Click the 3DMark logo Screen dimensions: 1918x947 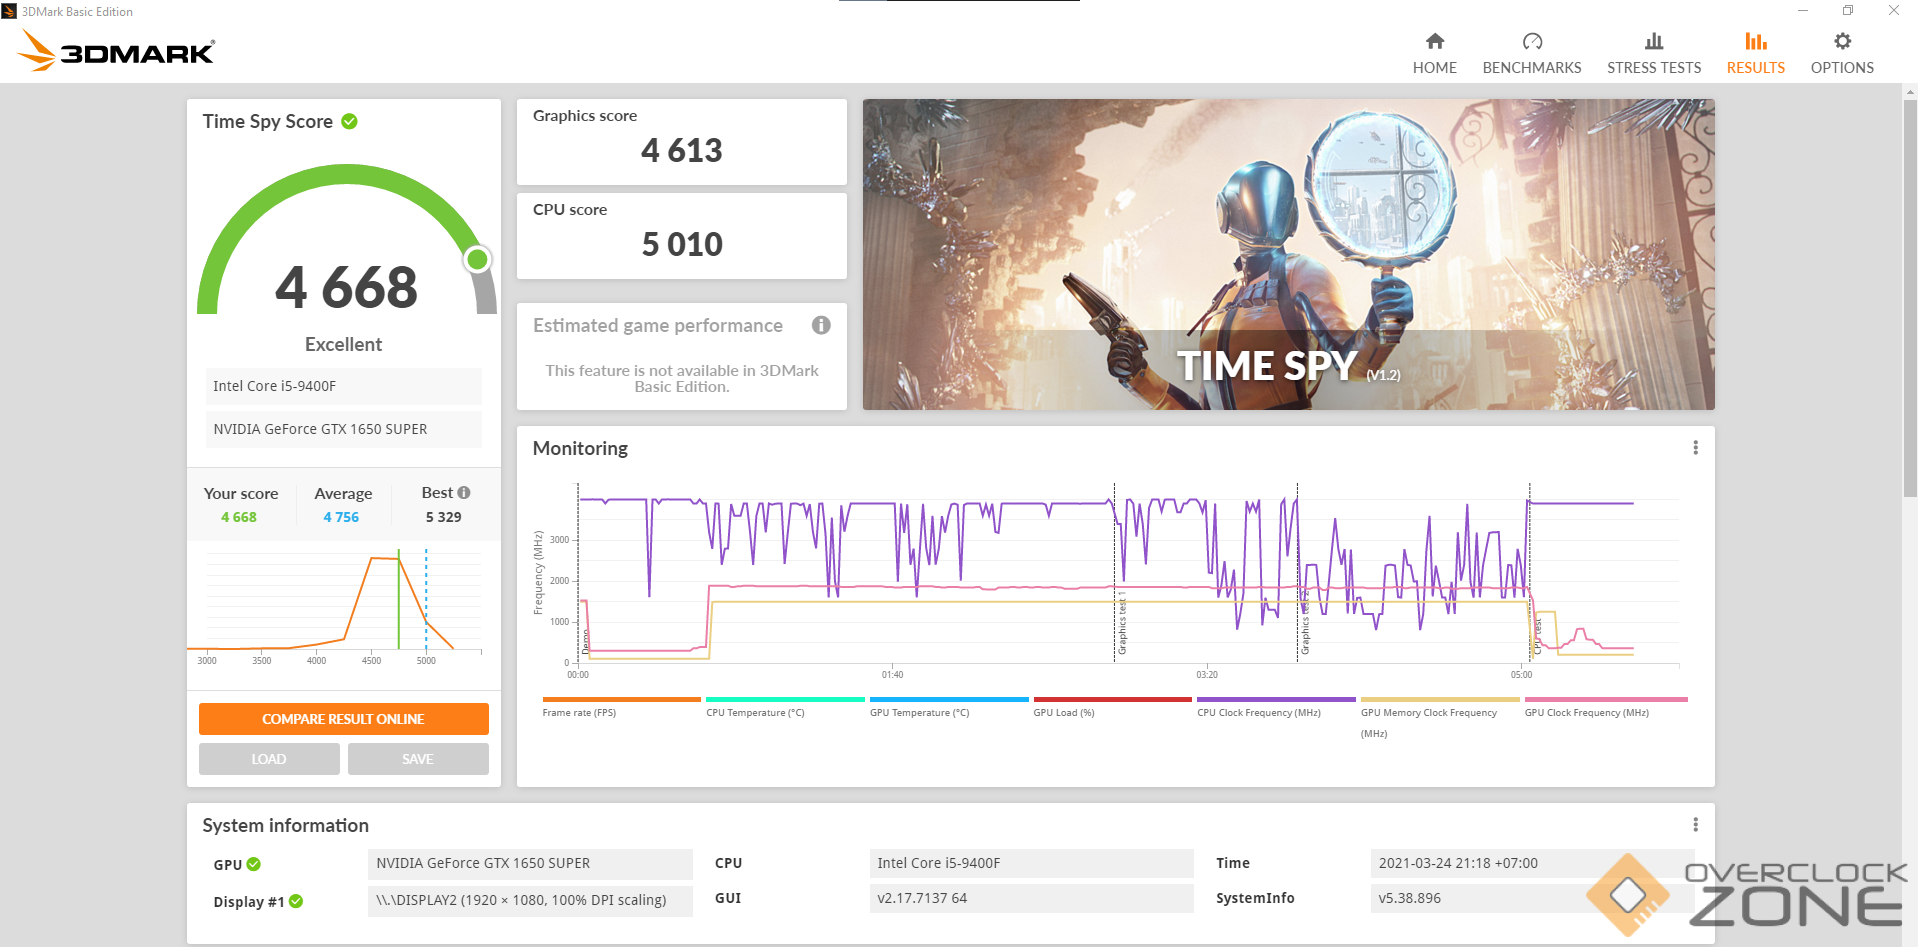(x=117, y=50)
